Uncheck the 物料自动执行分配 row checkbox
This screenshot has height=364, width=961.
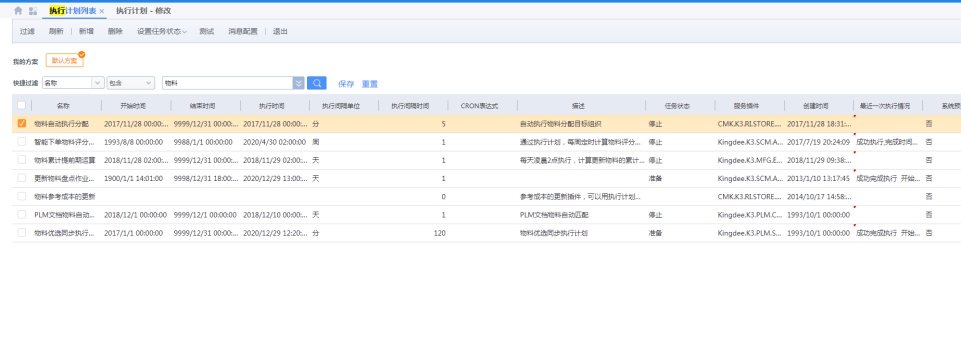coord(21,124)
